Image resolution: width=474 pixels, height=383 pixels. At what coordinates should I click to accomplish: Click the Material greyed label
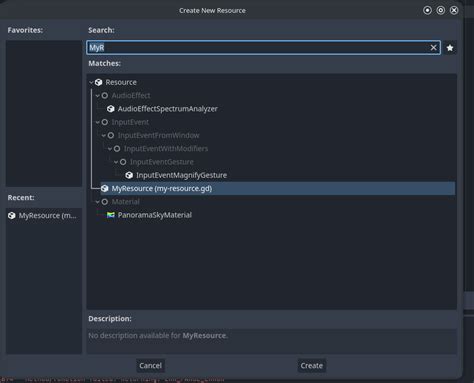[126, 202]
